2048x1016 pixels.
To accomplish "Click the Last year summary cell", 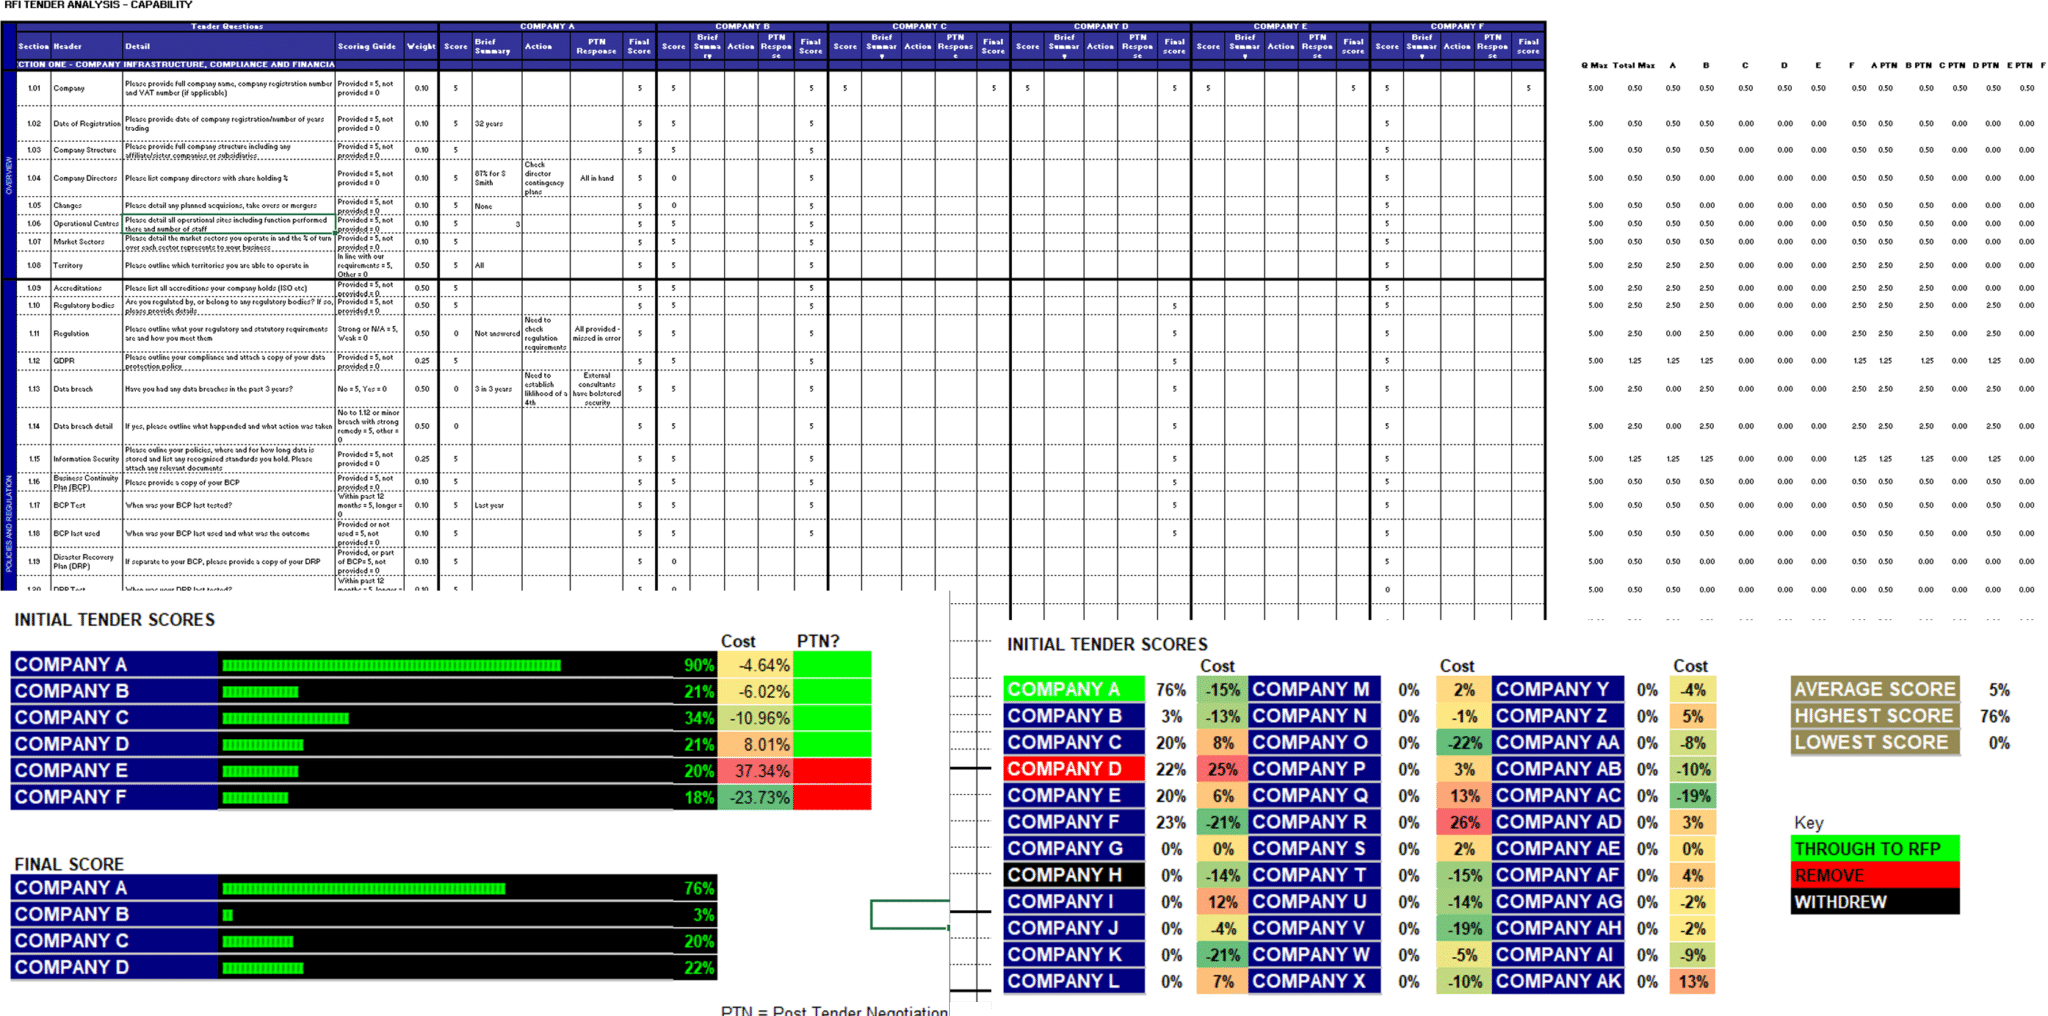I will pos(497,505).
